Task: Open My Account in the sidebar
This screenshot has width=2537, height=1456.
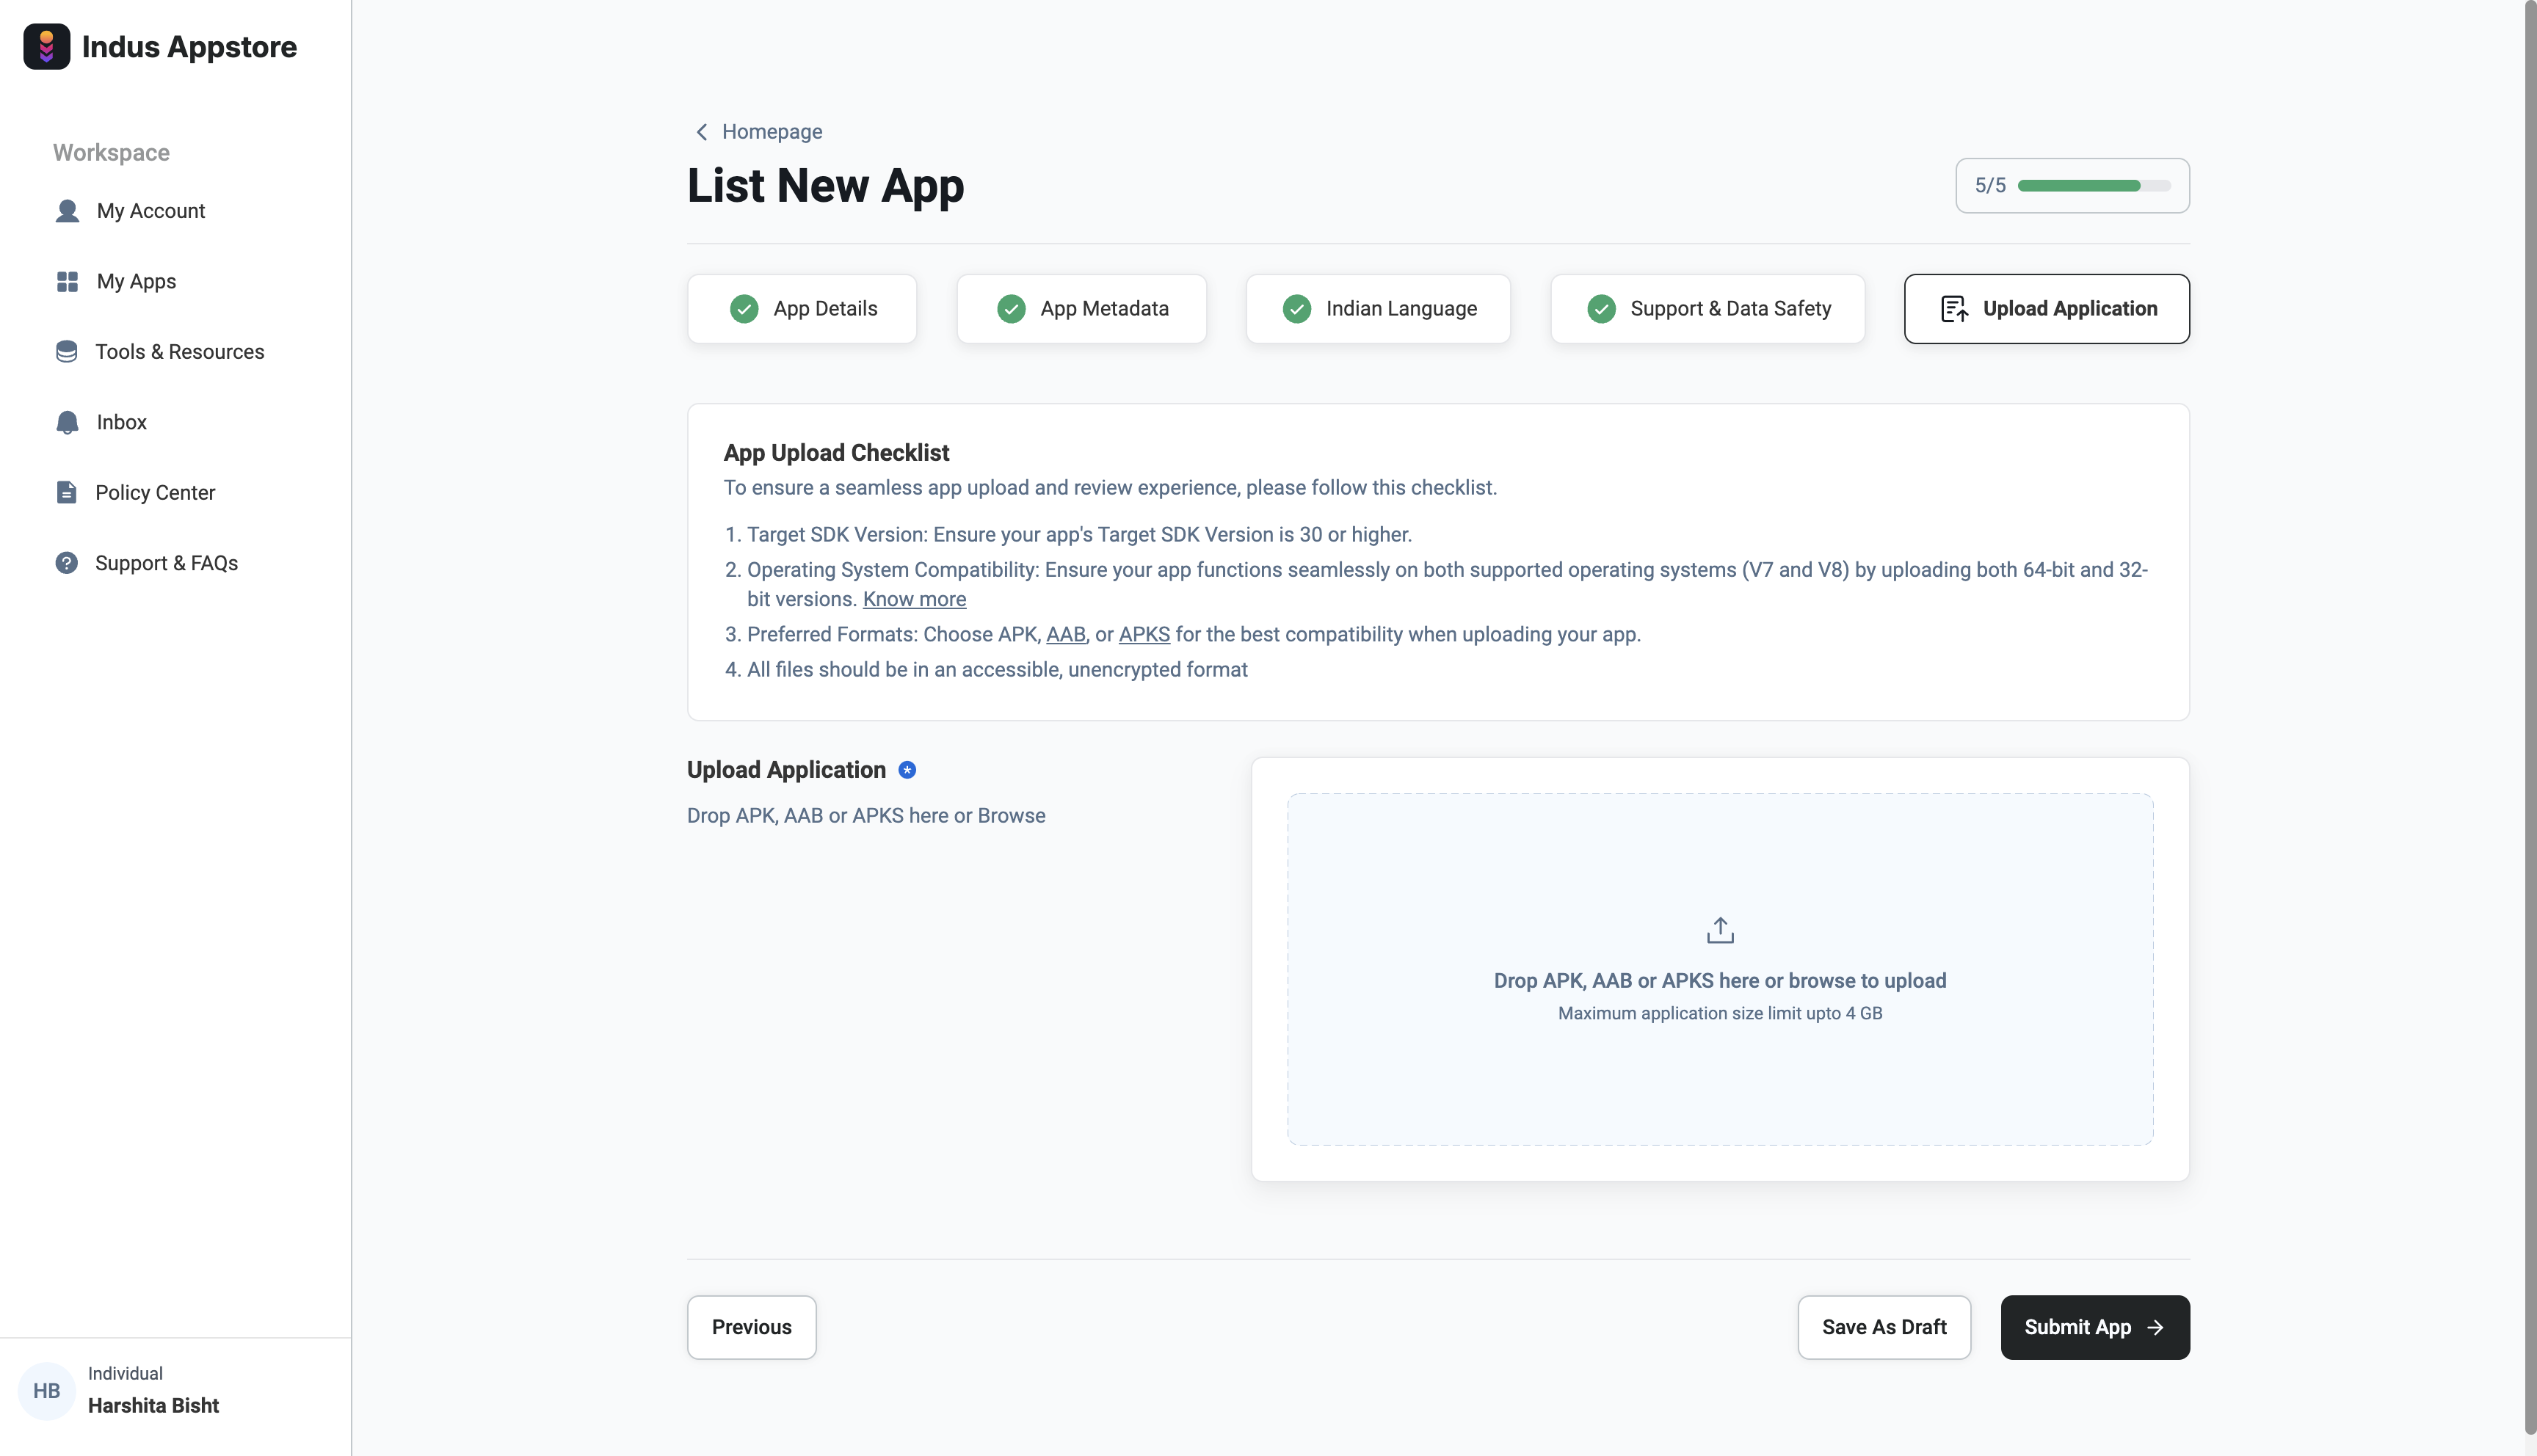Action: pos(151,211)
